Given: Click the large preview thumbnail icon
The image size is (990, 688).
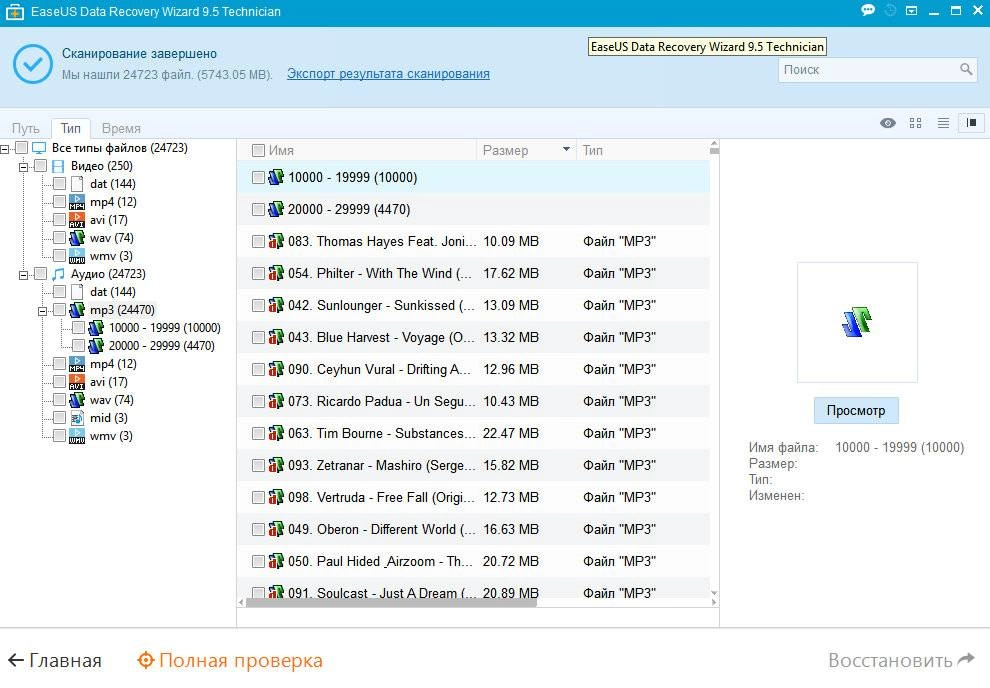Looking at the screenshot, I should (857, 322).
